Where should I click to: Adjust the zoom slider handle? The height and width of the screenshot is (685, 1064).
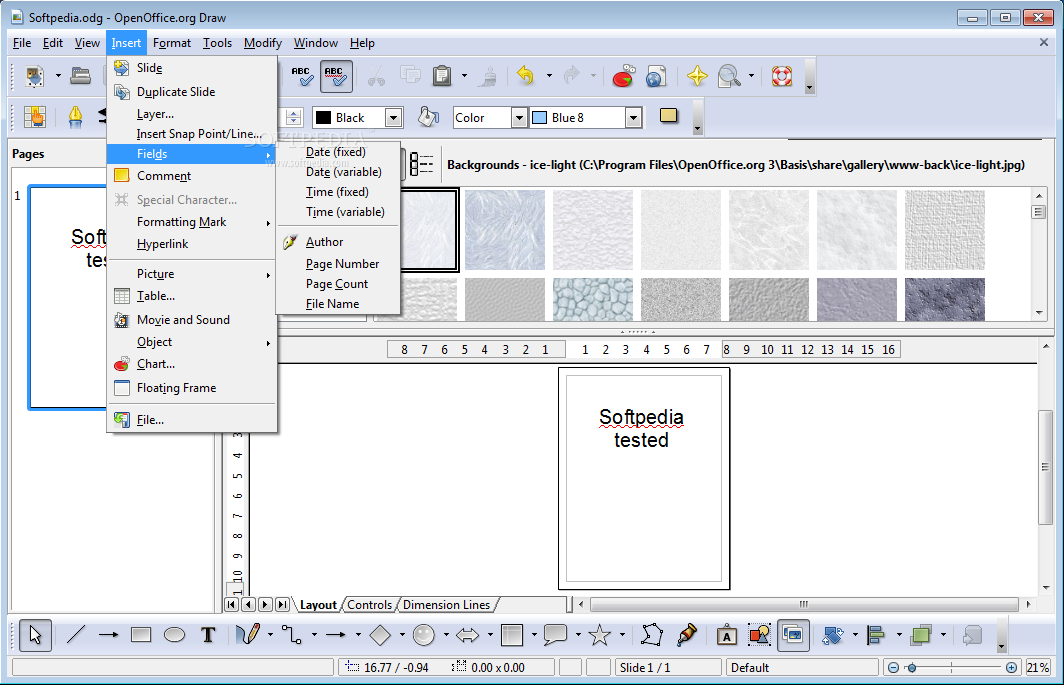tap(911, 668)
